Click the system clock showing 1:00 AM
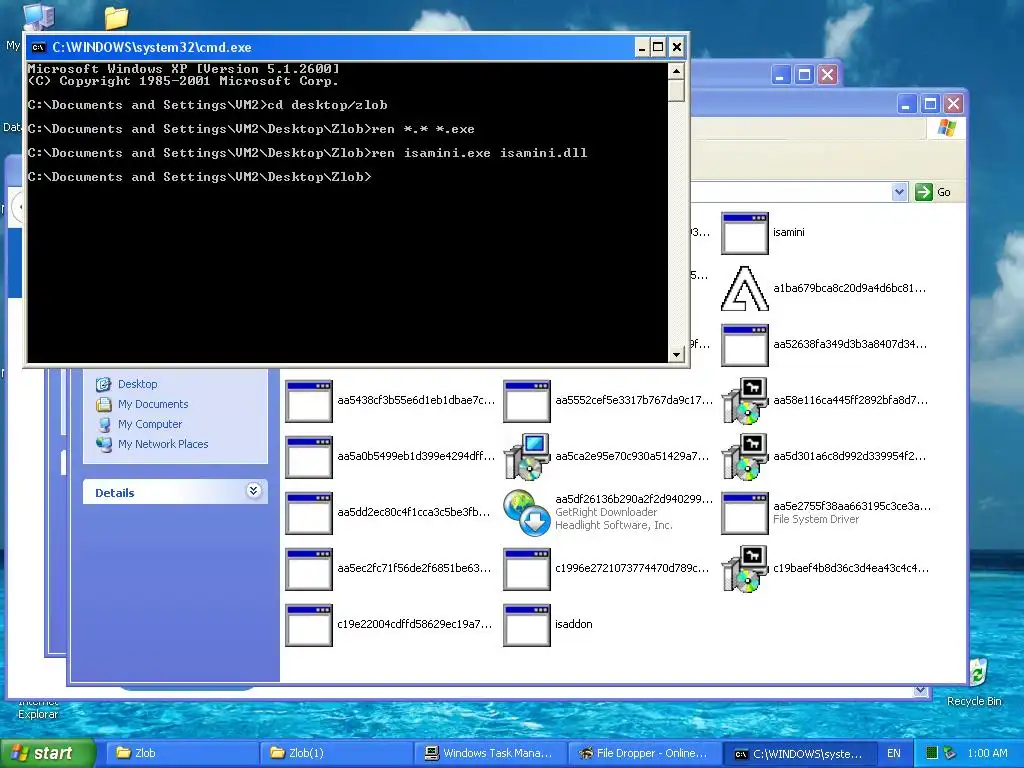 [987, 753]
